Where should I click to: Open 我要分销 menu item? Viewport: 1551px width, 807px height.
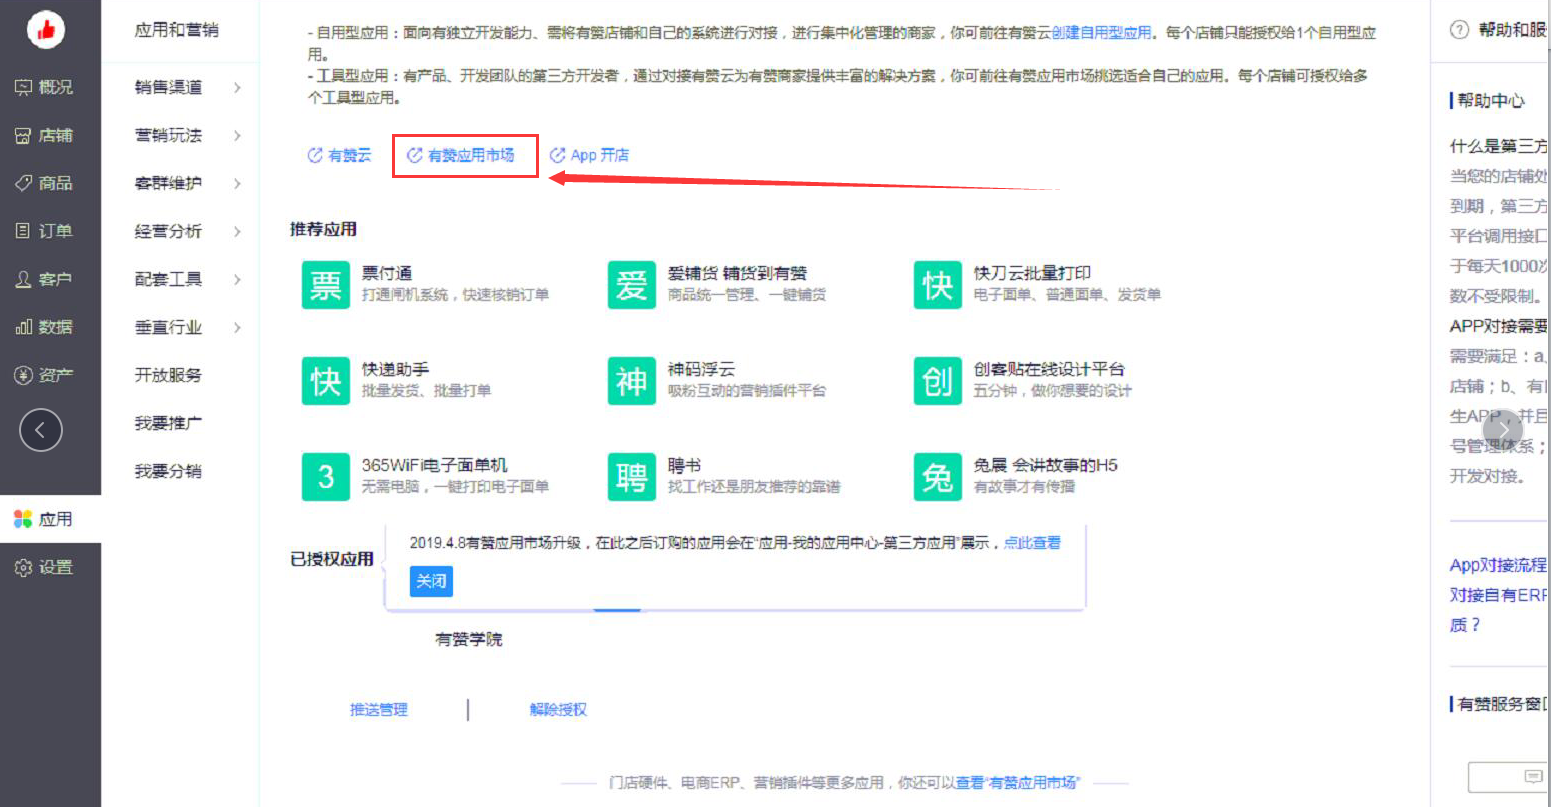tap(168, 471)
